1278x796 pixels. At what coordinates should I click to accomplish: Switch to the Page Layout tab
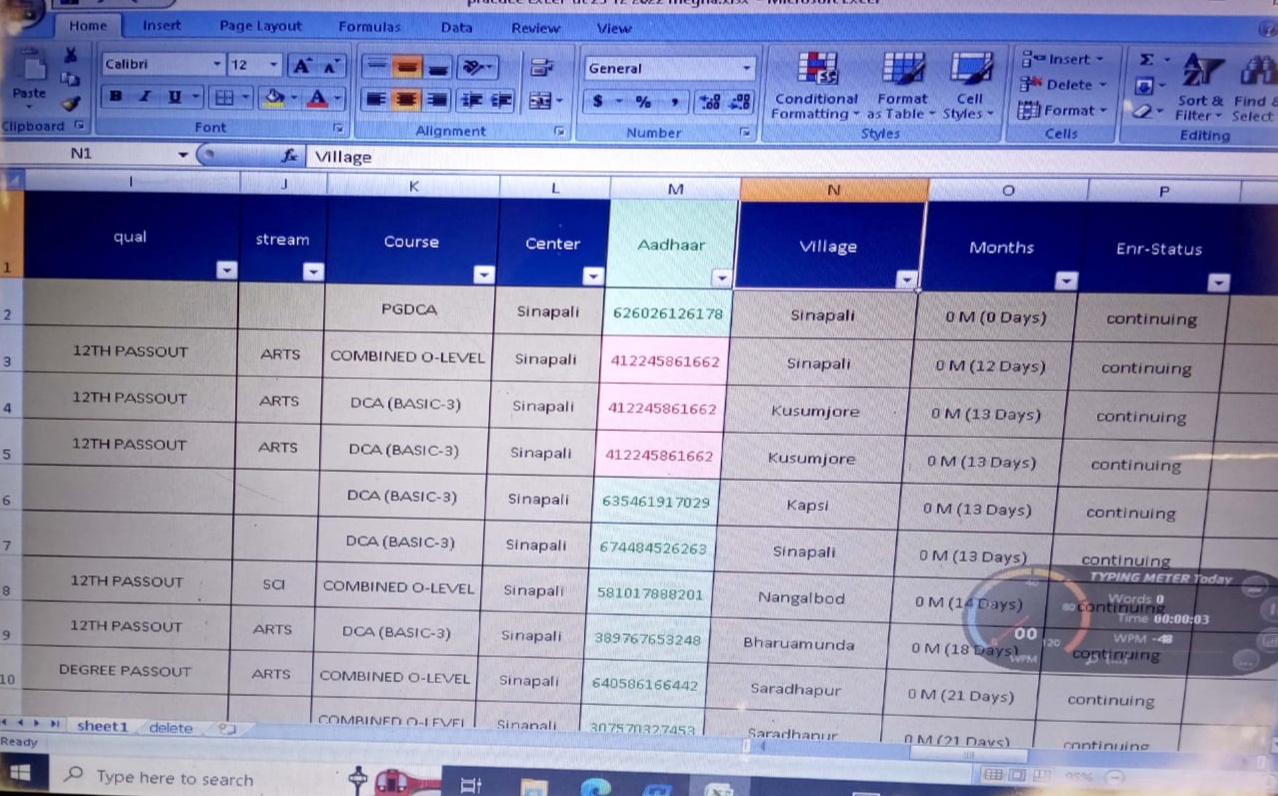260,27
